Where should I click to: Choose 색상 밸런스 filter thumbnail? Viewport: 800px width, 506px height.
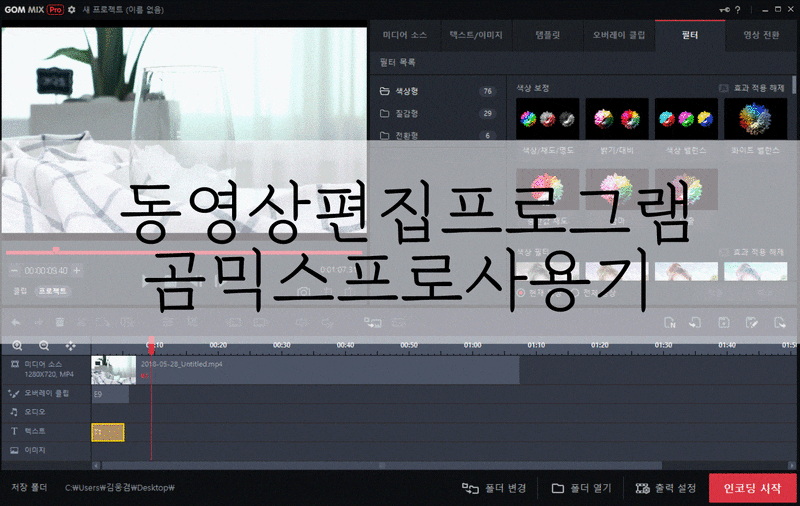coord(686,119)
